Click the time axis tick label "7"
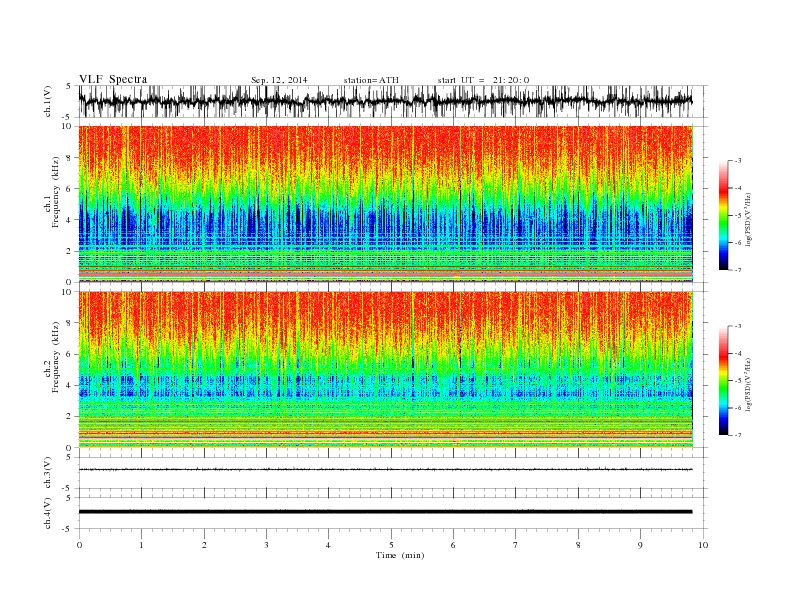This screenshot has height=612, width=792. click(516, 545)
